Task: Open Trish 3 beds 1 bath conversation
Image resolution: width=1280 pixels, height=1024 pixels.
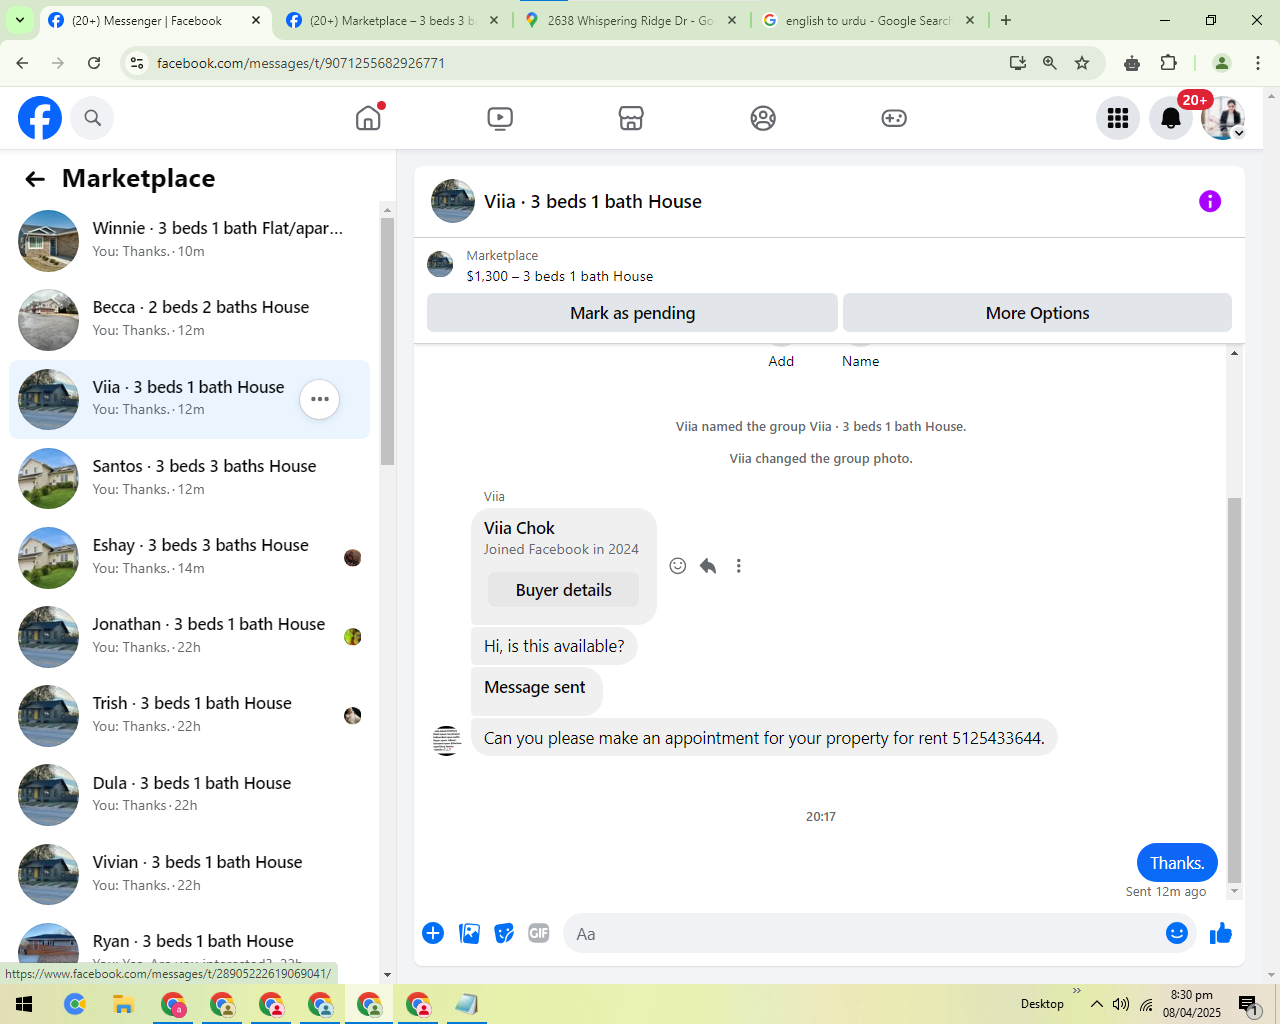Action: [190, 715]
